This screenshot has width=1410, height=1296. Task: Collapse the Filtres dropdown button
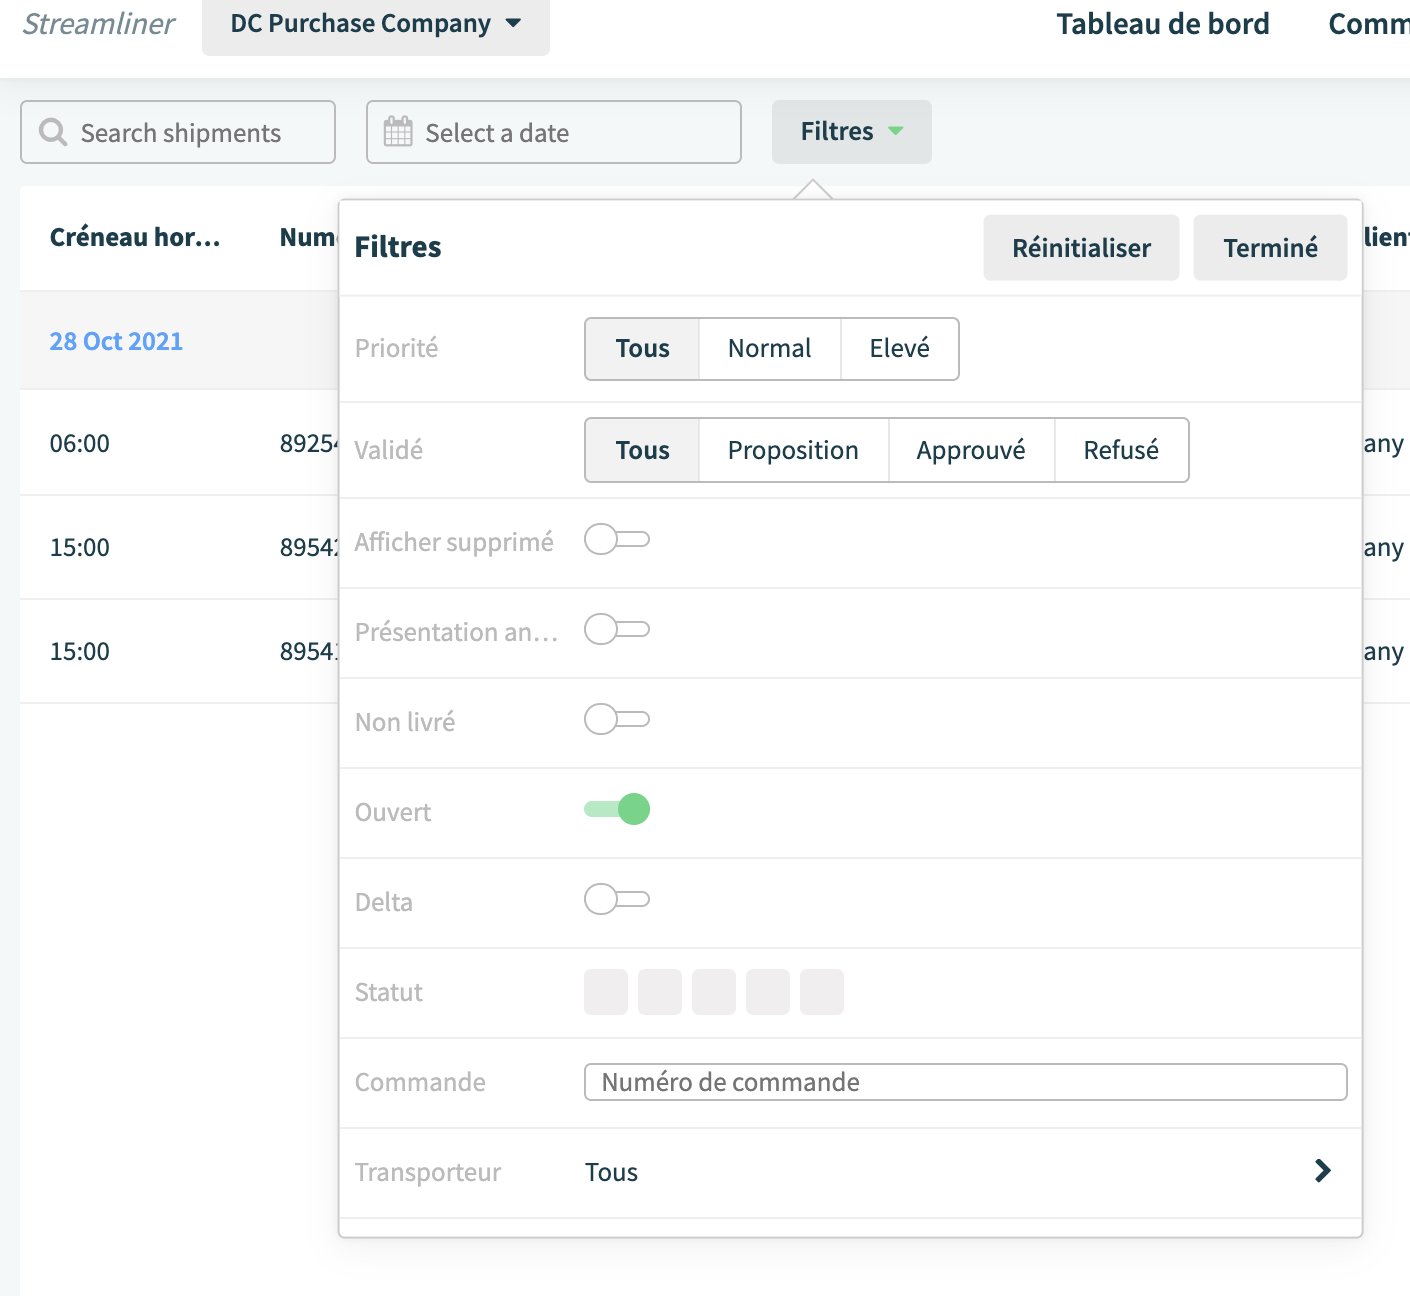852,132
